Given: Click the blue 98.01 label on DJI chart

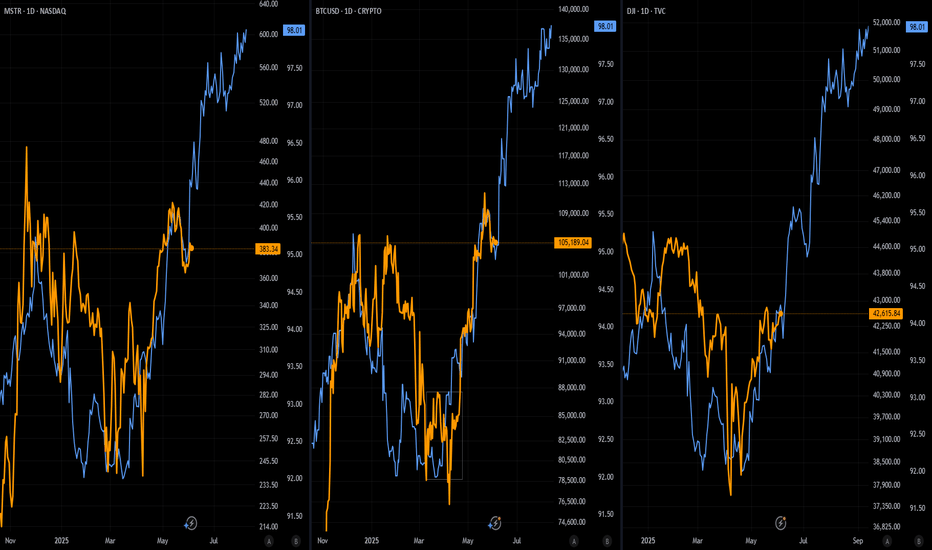Looking at the screenshot, I should 917,27.
